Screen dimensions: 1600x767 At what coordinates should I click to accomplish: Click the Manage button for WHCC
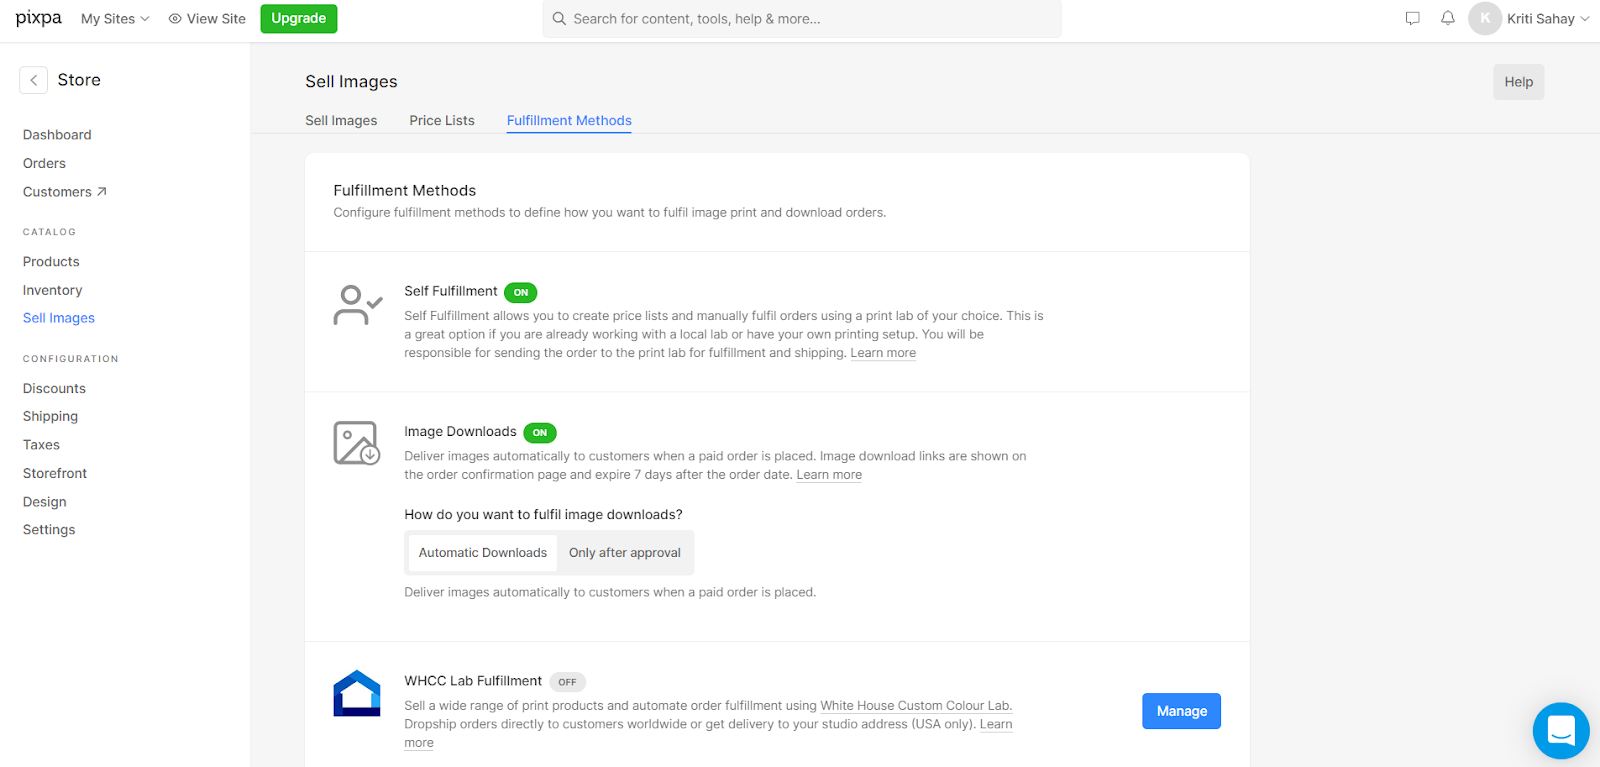tap(1181, 711)
